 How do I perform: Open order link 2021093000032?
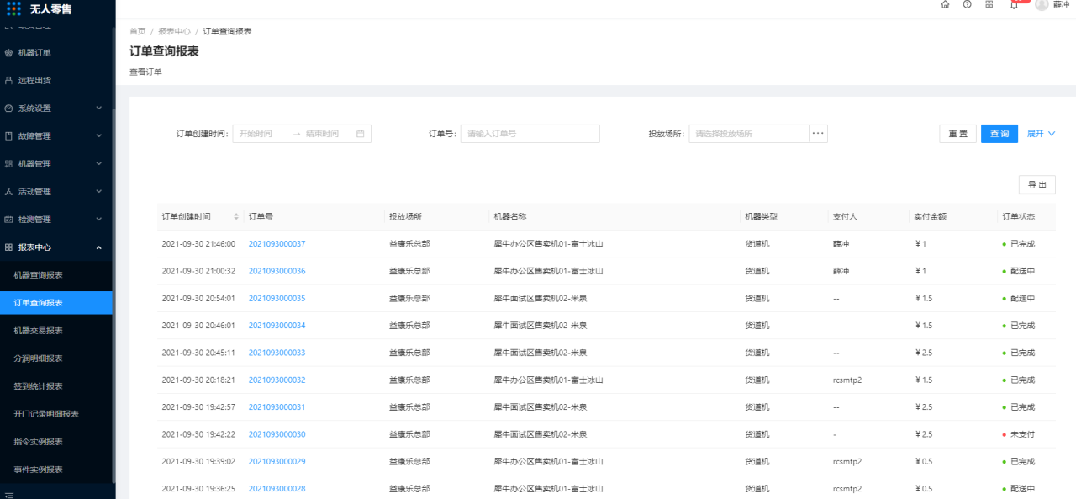(277, 380)
